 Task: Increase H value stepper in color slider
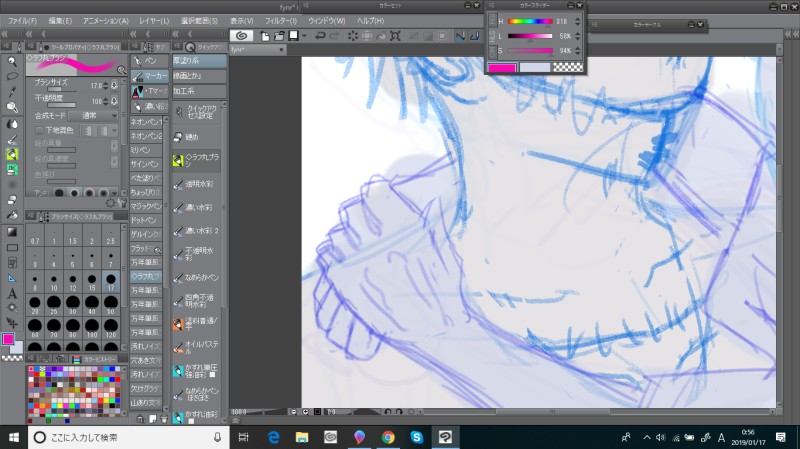pos(578,21)
